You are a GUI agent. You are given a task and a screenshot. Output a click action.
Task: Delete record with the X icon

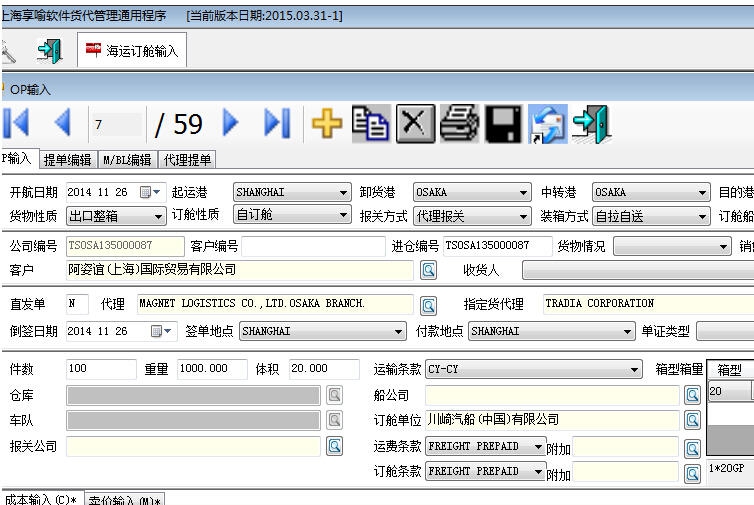pyautogui.click(x=415, y=124)
